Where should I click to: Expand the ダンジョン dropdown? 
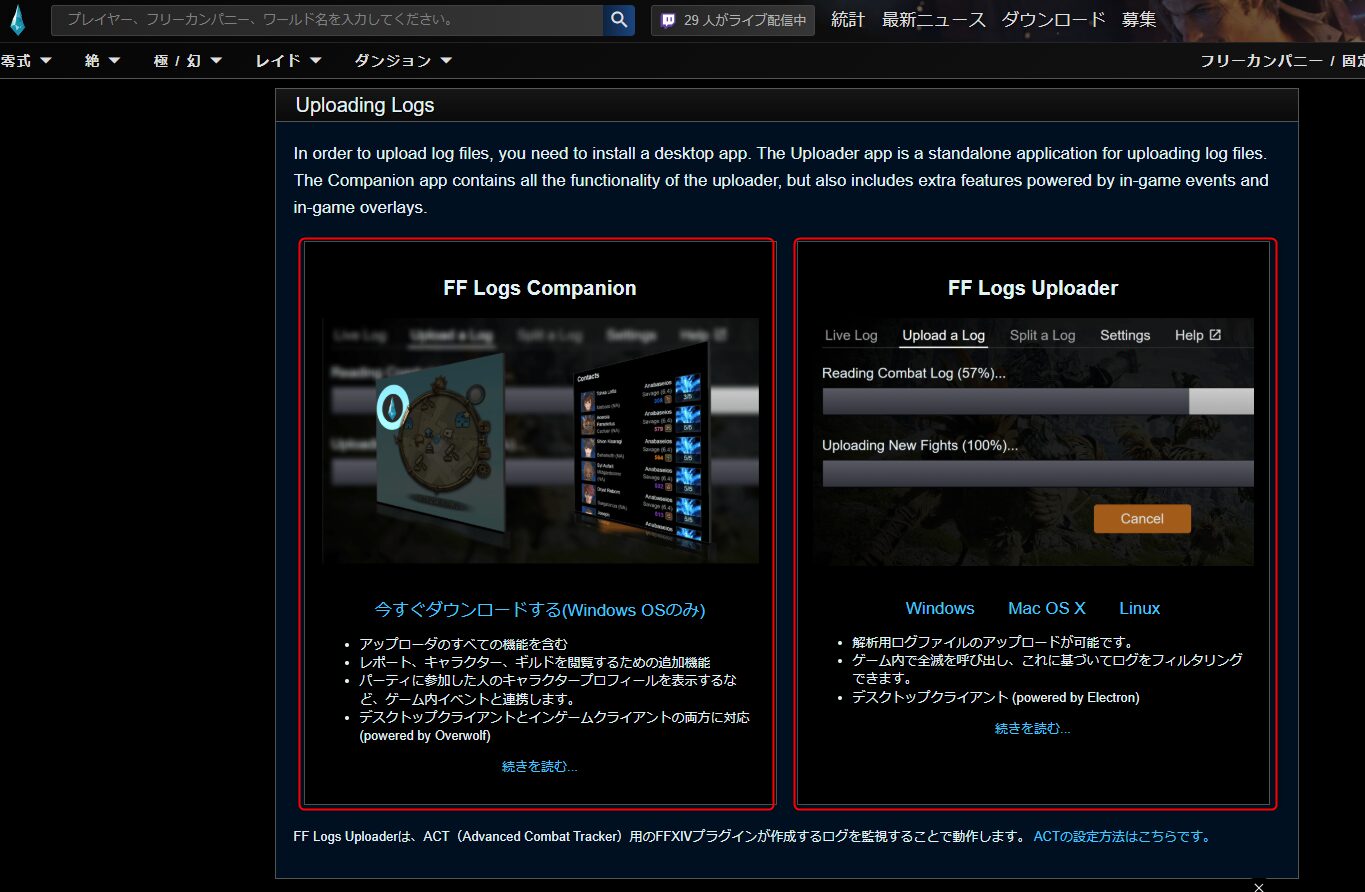[x=400, y=60]
